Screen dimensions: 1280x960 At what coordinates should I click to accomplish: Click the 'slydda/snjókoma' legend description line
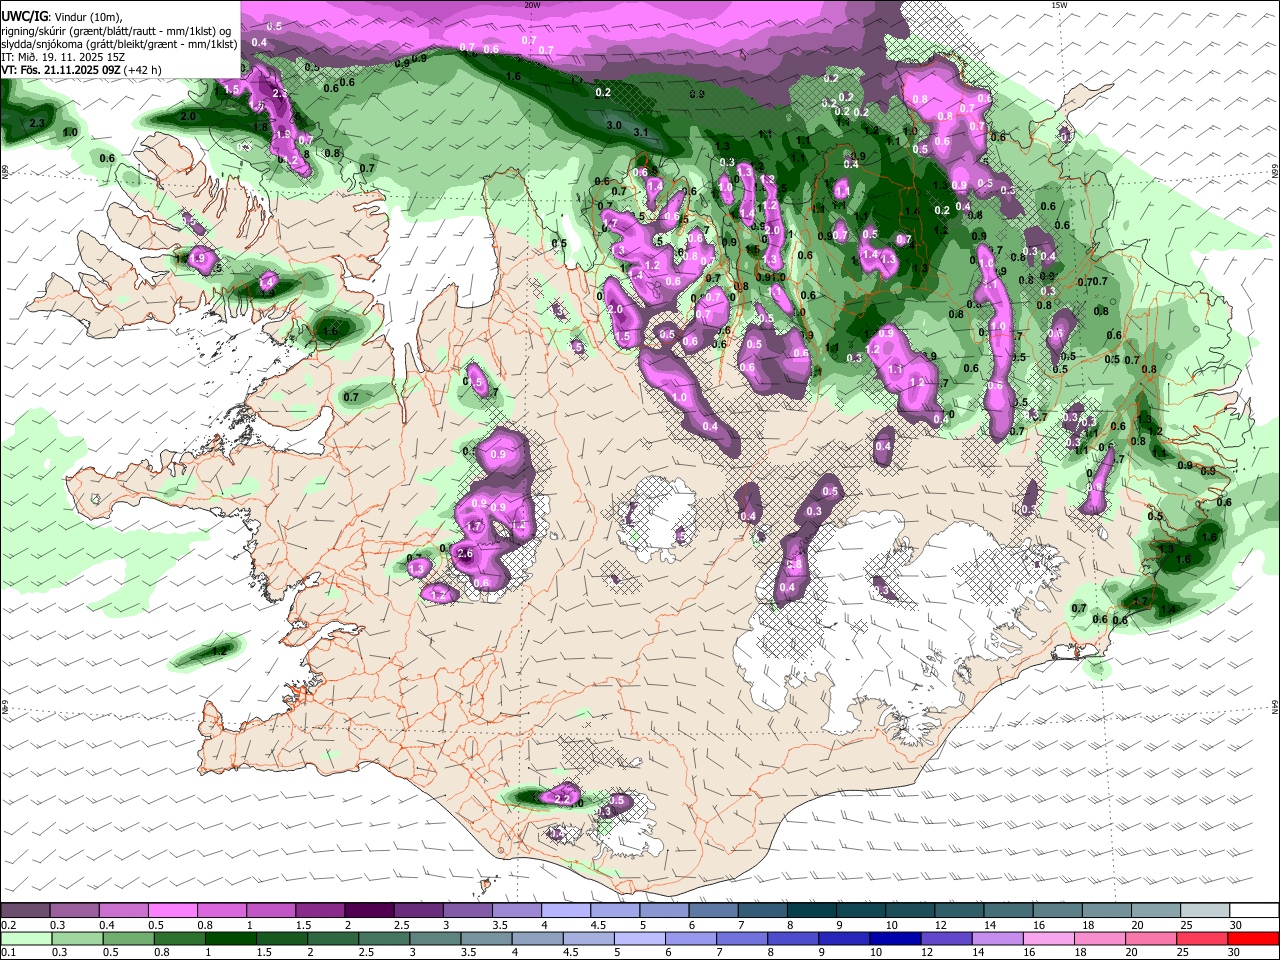119,44
